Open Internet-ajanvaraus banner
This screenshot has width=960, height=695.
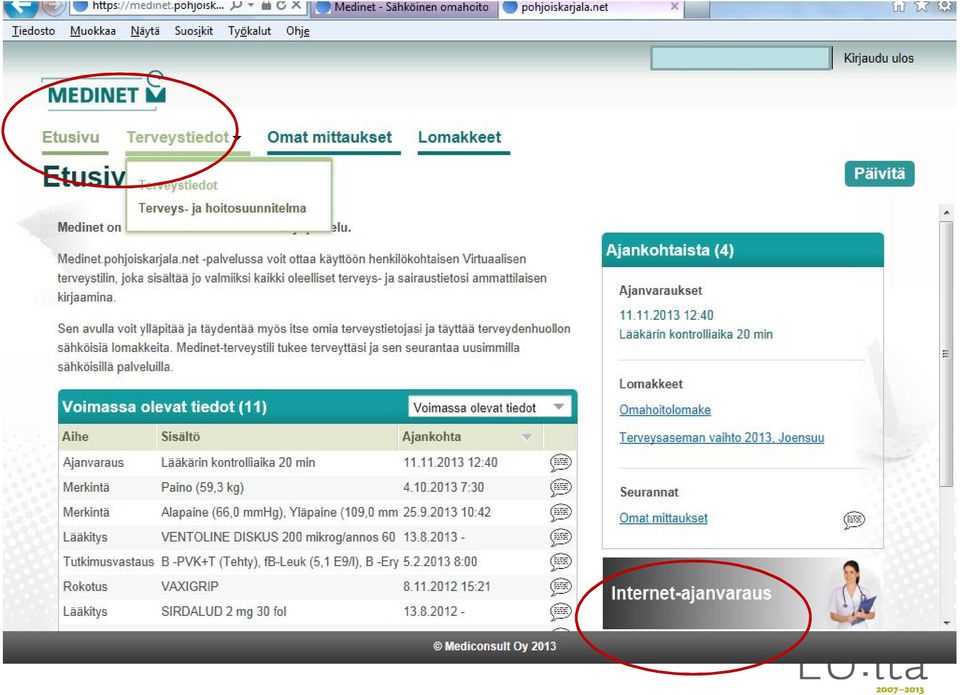pyautogui.click(x=741, y=593)
